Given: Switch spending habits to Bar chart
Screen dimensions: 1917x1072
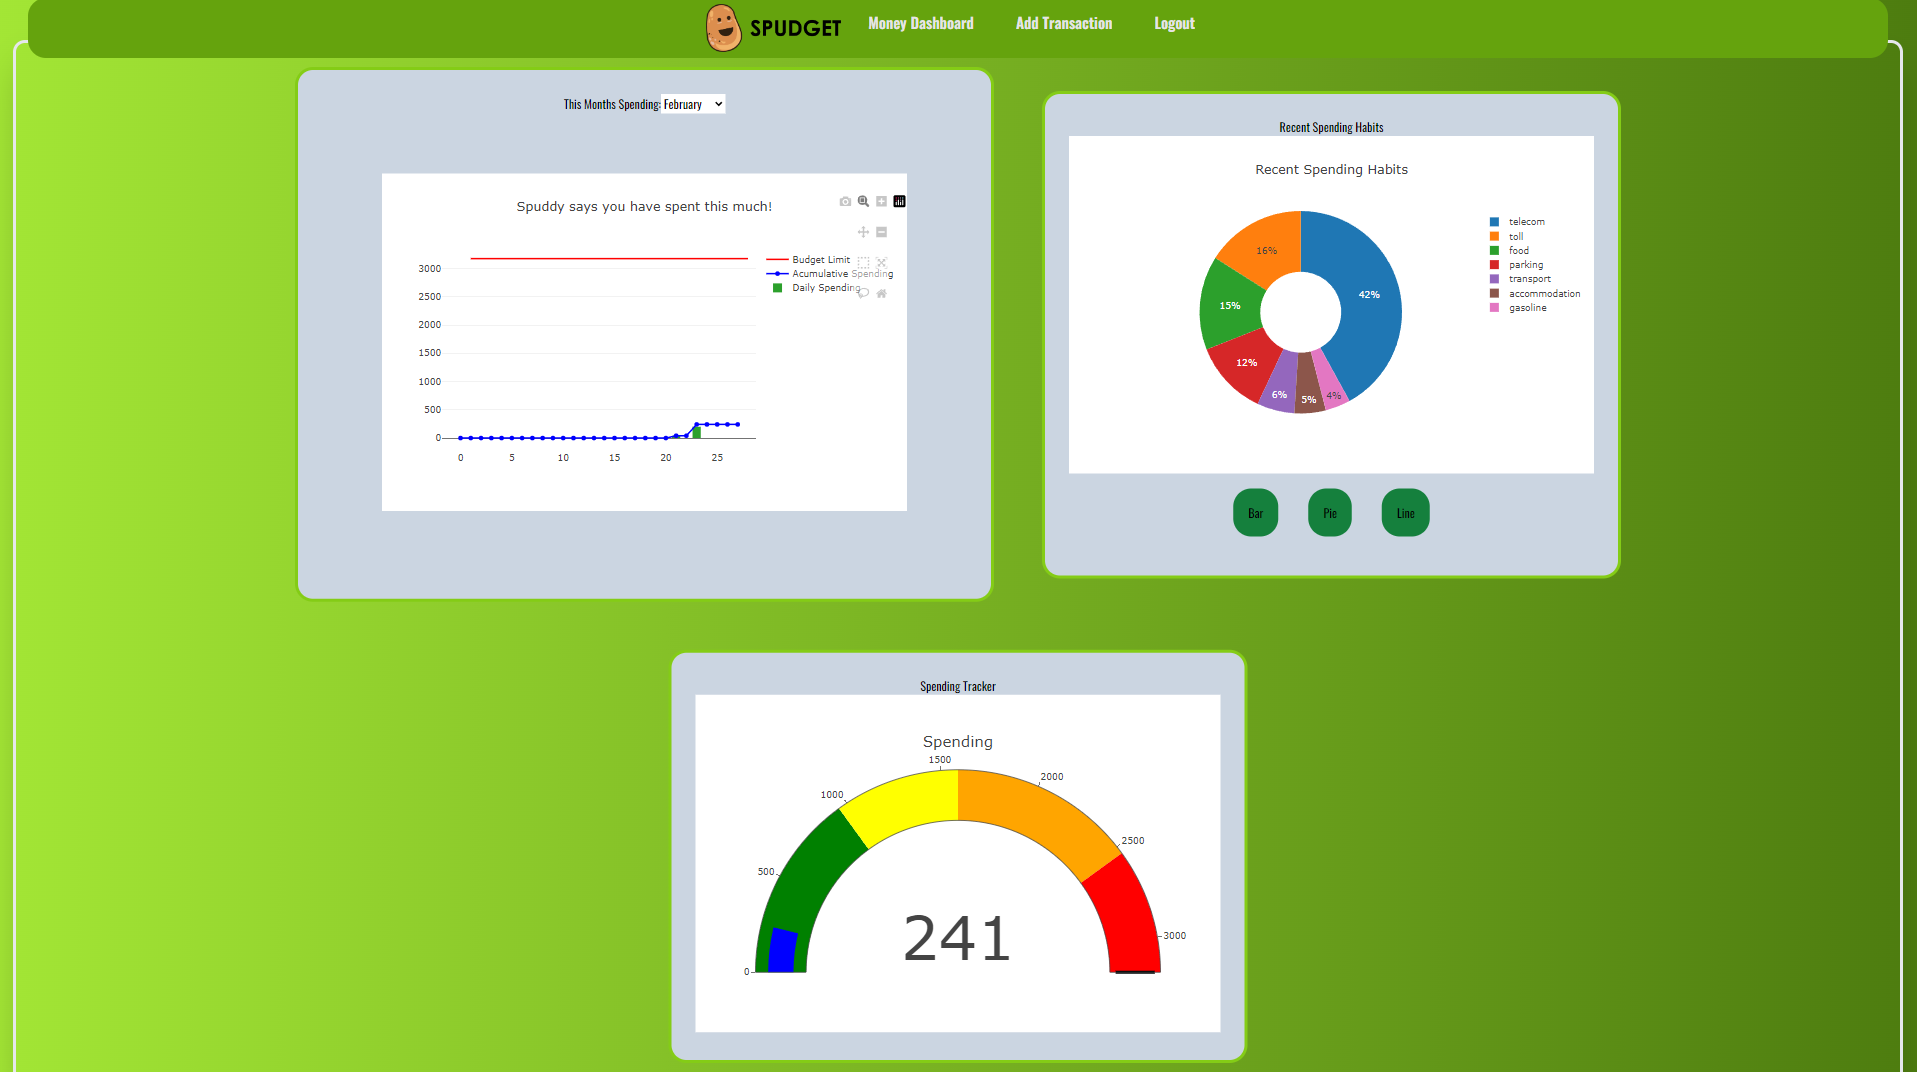Looking at the screenshot, I should [1254, 512].
